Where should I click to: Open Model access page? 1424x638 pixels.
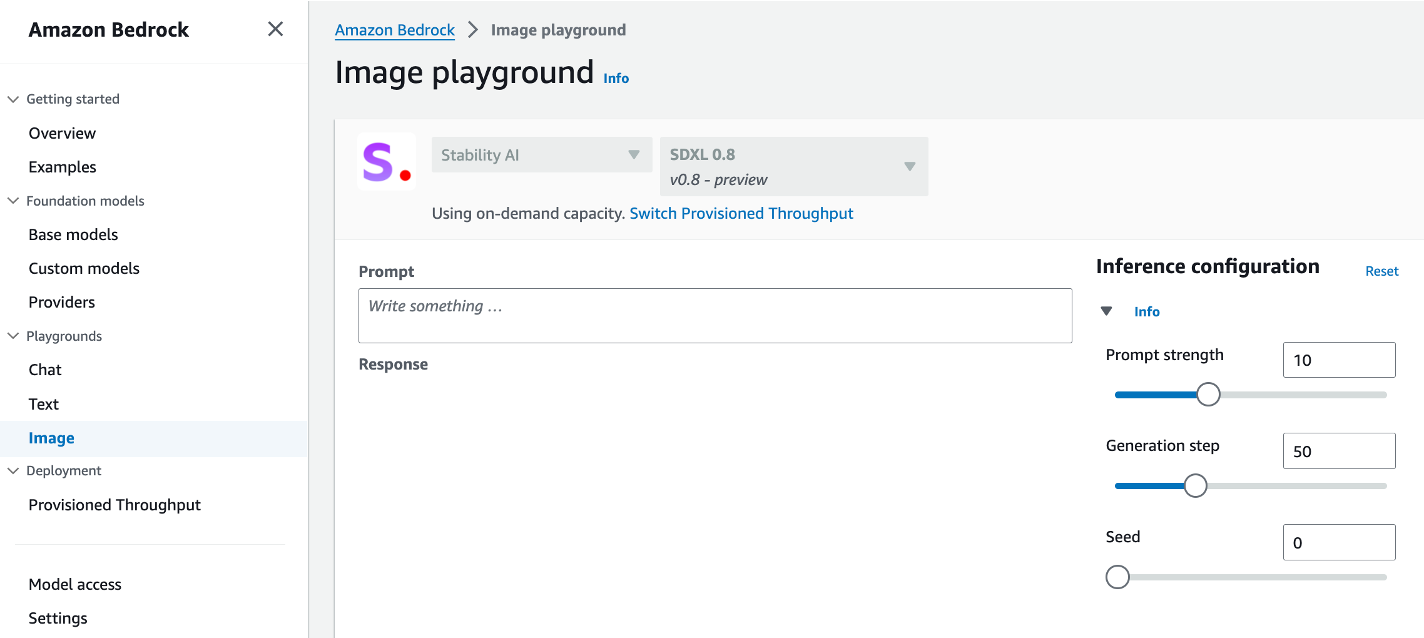point(75,584)
